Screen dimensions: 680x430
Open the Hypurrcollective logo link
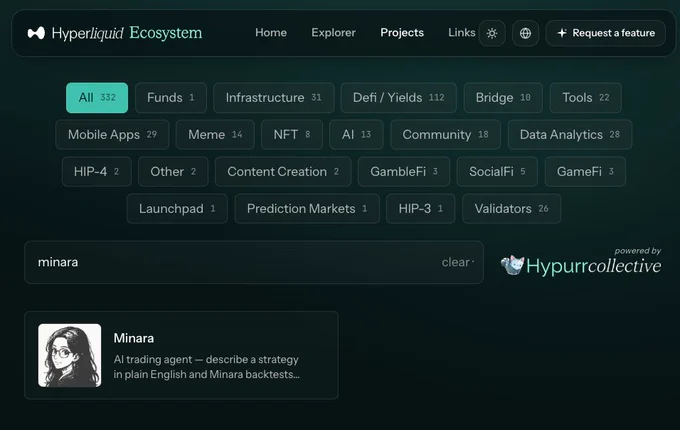[x=581, y=262]
